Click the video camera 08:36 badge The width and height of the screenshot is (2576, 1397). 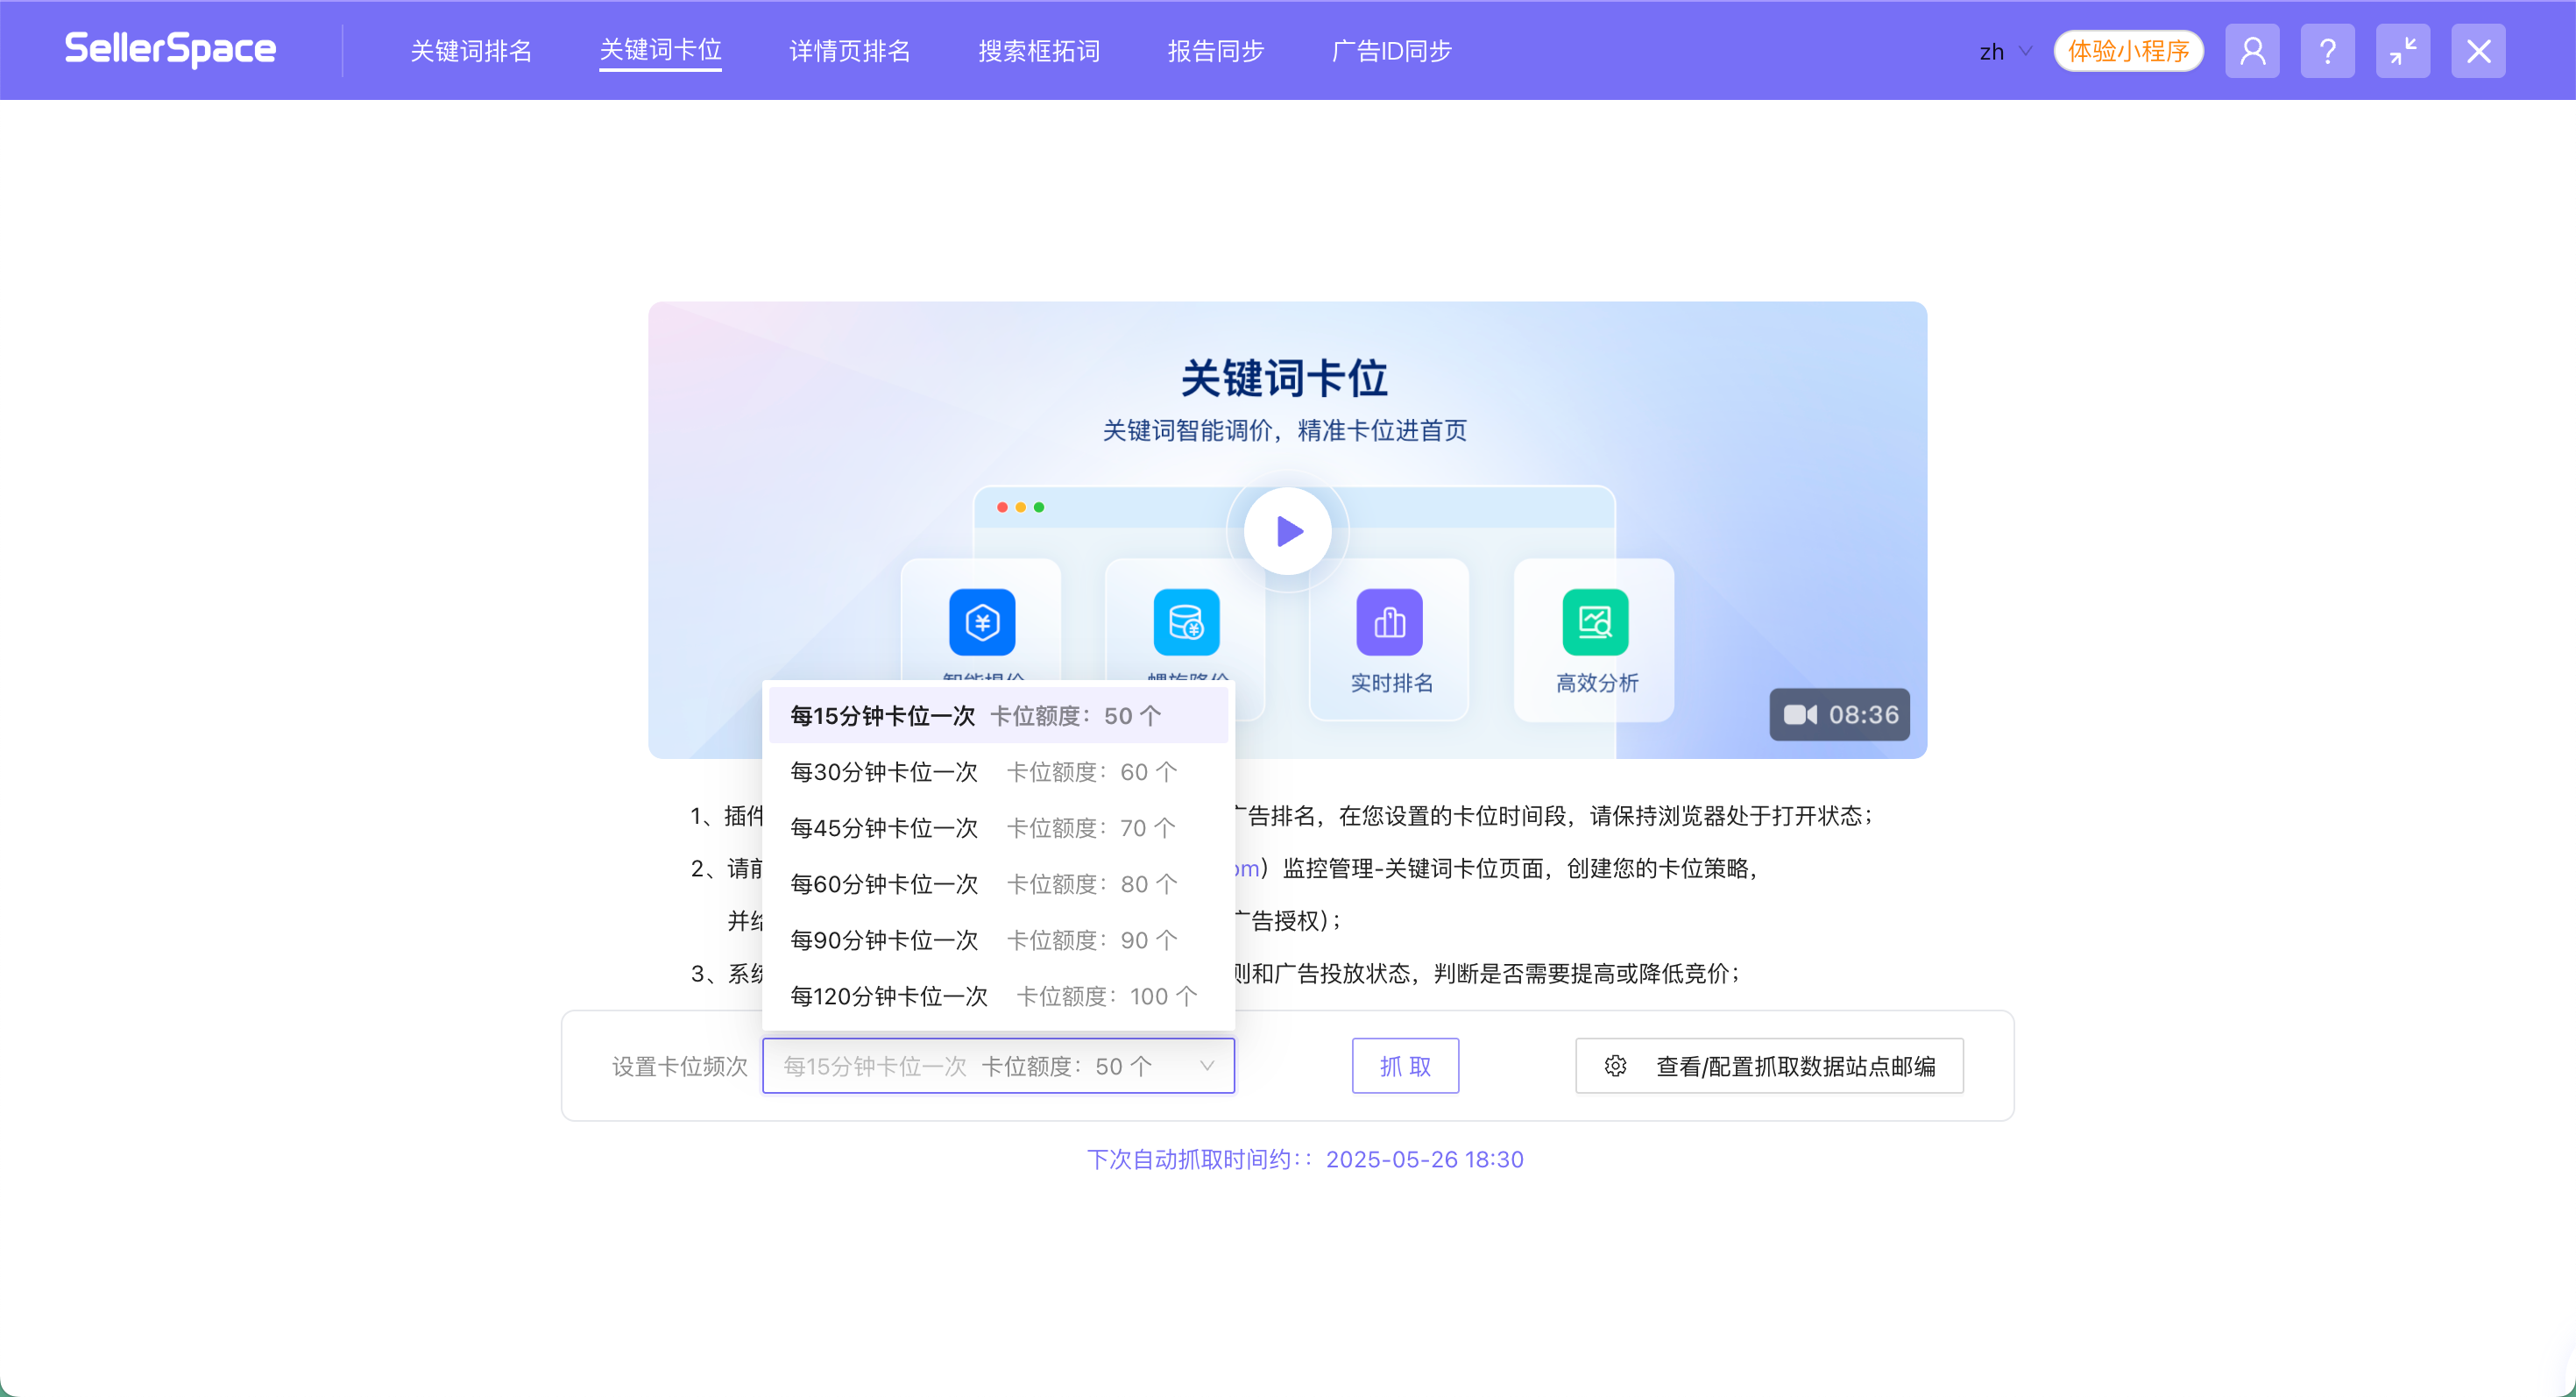pyautogui.click(x=1839, y=714)
